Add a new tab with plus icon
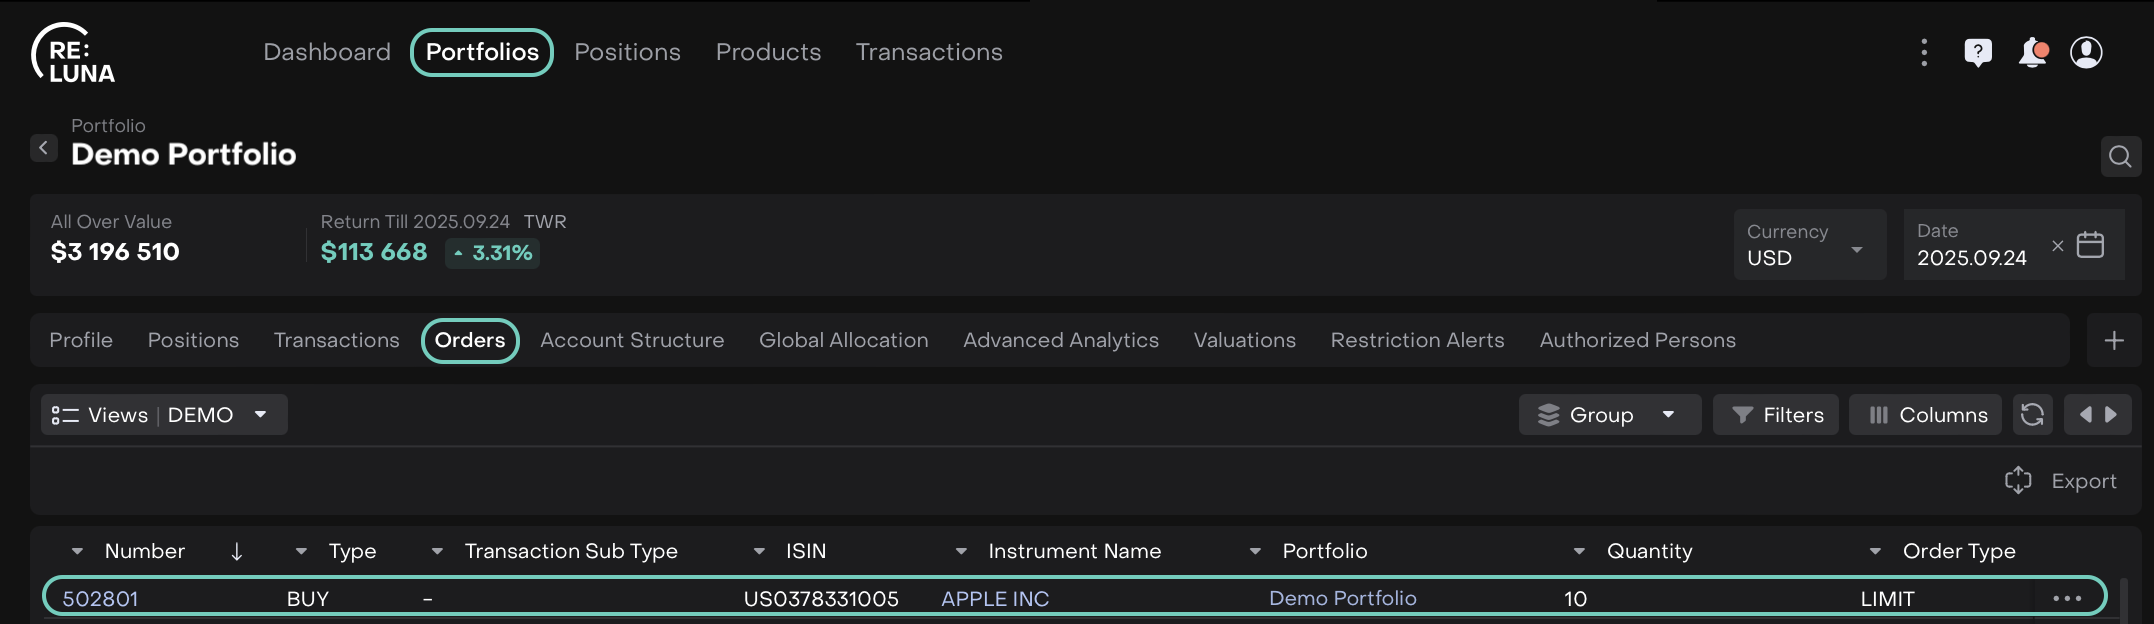The image size is (2154, 624). [x=2114, y=341]
